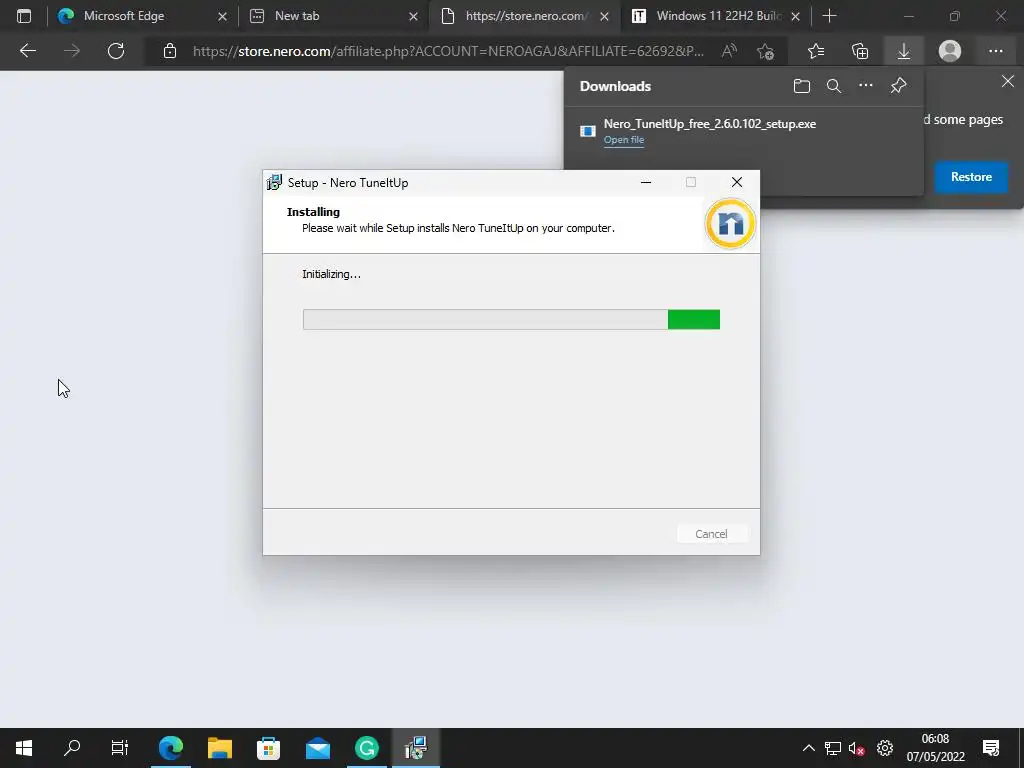Open Grammarly from taskbar
1024x768 pixels.
367,748
